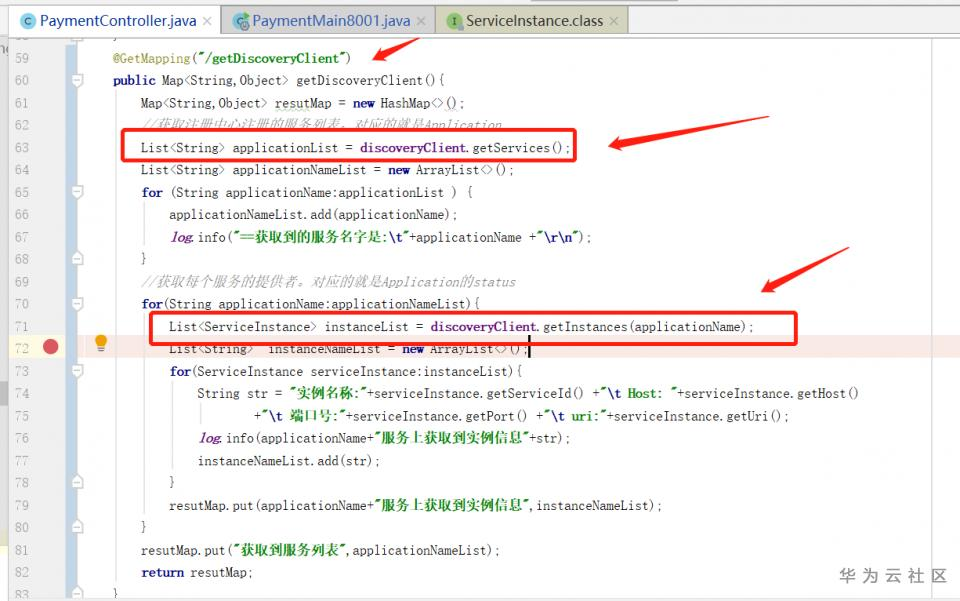The image size is (960, 601).
Task: Click the fold end marker at line 83
Action: click(x=77, y=592)
